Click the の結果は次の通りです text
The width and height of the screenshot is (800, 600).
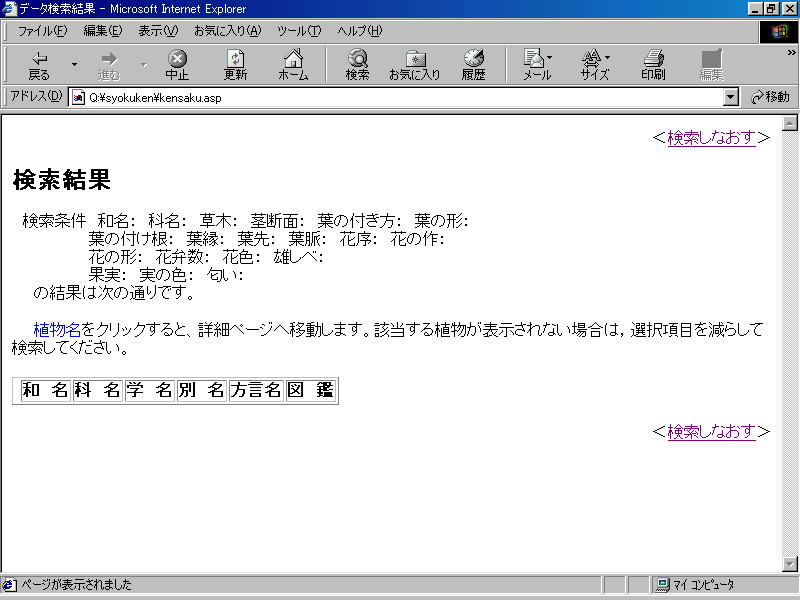113,293
